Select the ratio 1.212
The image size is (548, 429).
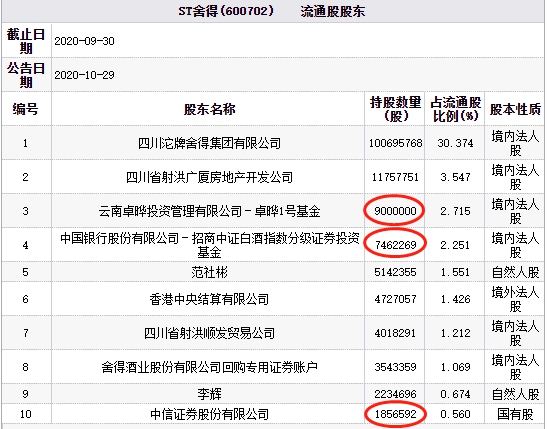pos(455,333)
